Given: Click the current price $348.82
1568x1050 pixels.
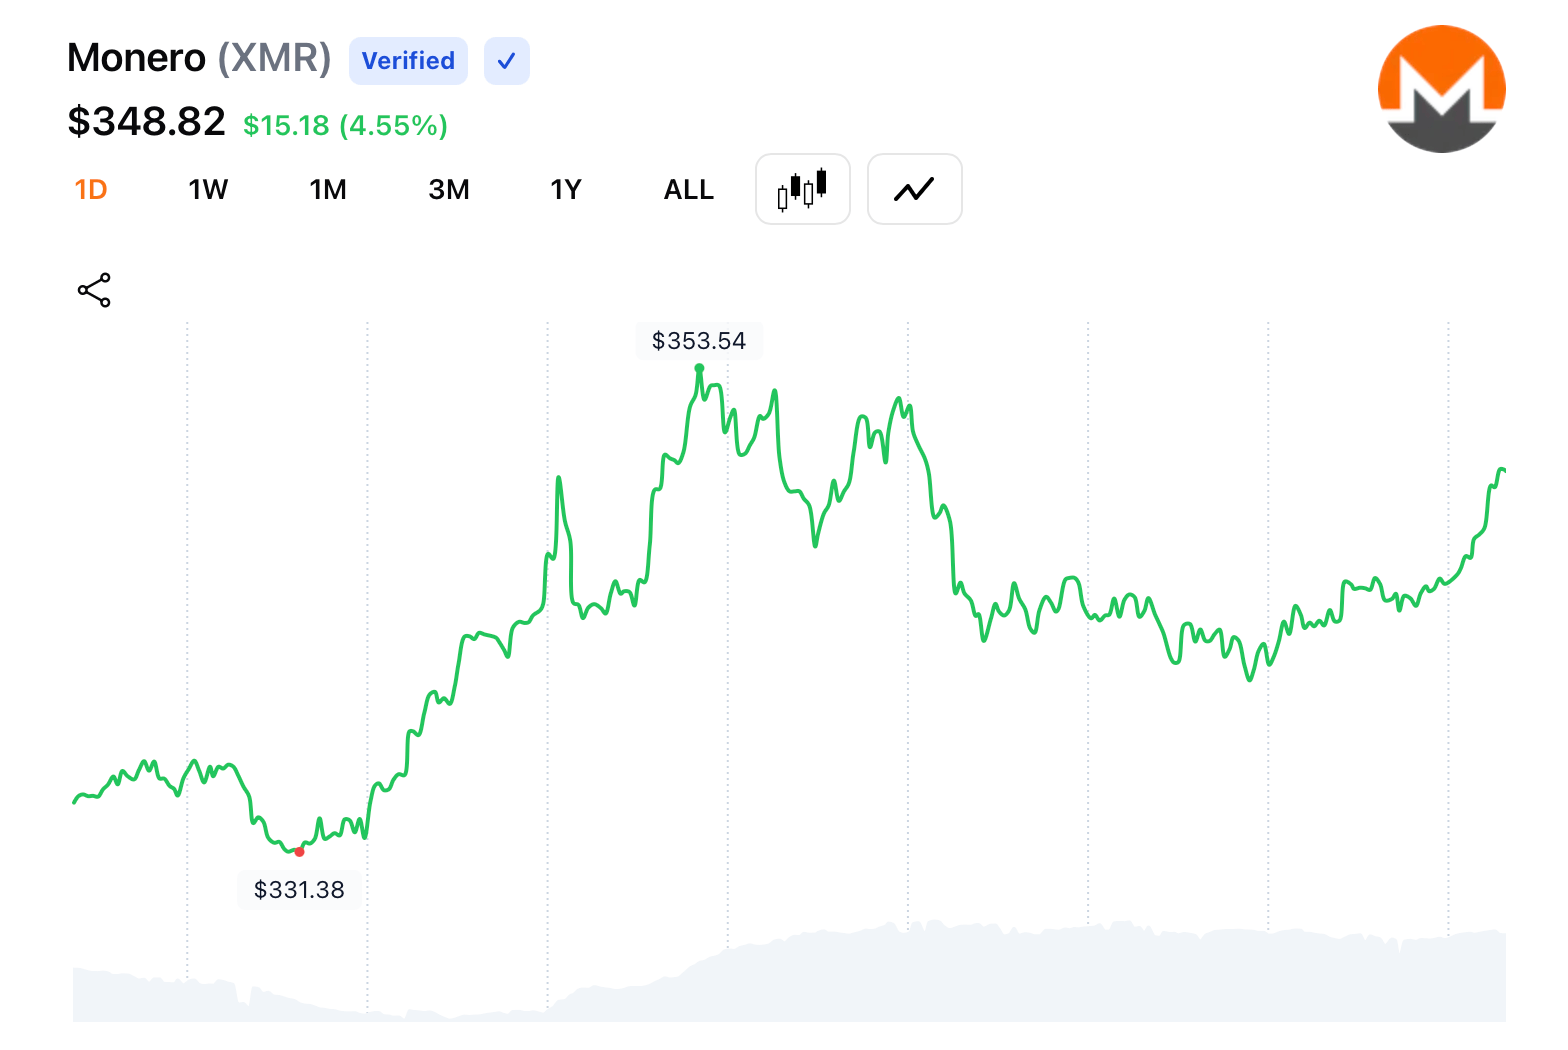Looking at the screenshot, I should pyautogui.click(x=146, y=122).
